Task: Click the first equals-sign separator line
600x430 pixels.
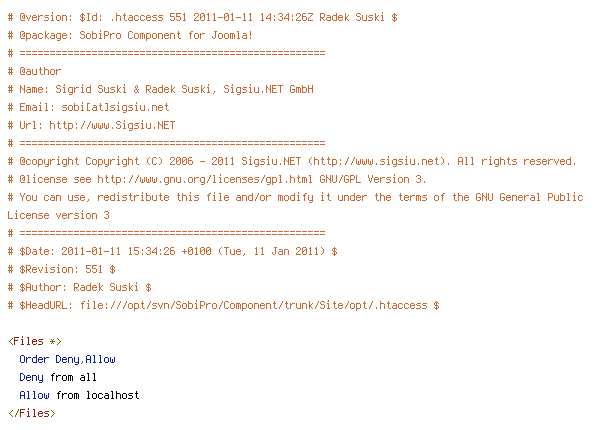Action: coord(166,53)
